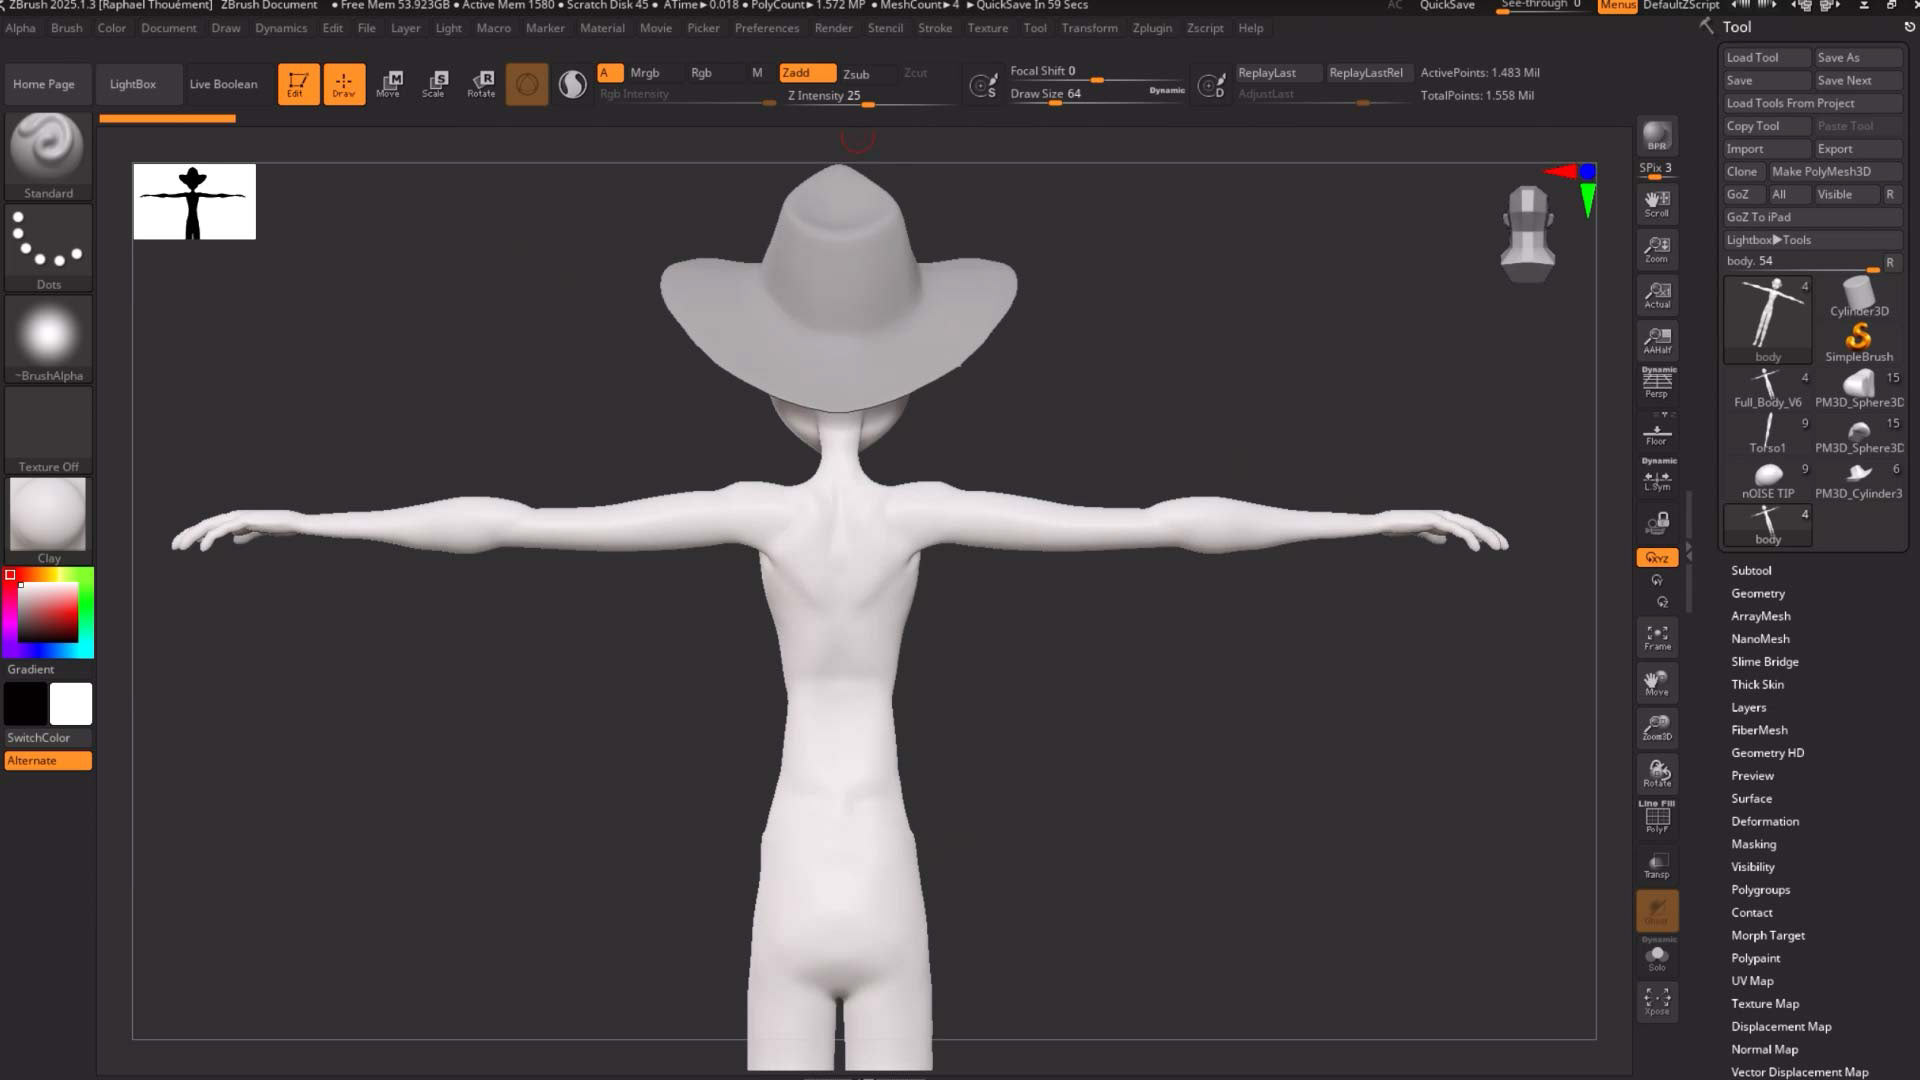The width and height of the screenshot is (1920, 1080).
Task: Toggle Zsub sculpting mode
Action: pos(856,74)
